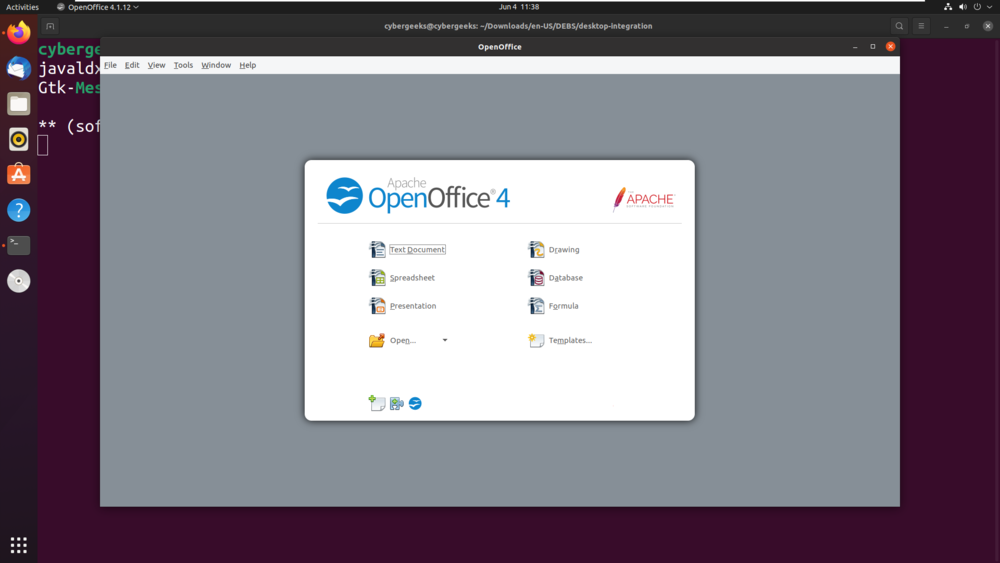Open Rhythmbox from the dock
Image resolution: width=1000 pixels, height=563 pixels.
(x=18, y=139)
